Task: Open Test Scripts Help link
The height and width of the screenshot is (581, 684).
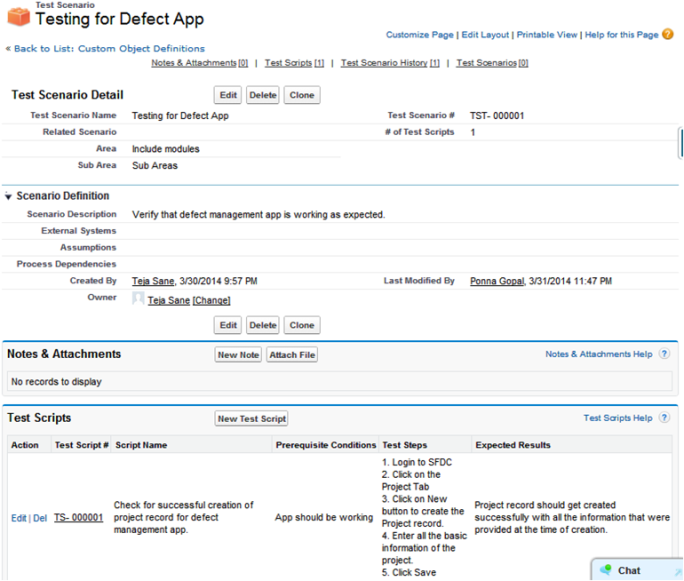Action: [x=618, y=417]
